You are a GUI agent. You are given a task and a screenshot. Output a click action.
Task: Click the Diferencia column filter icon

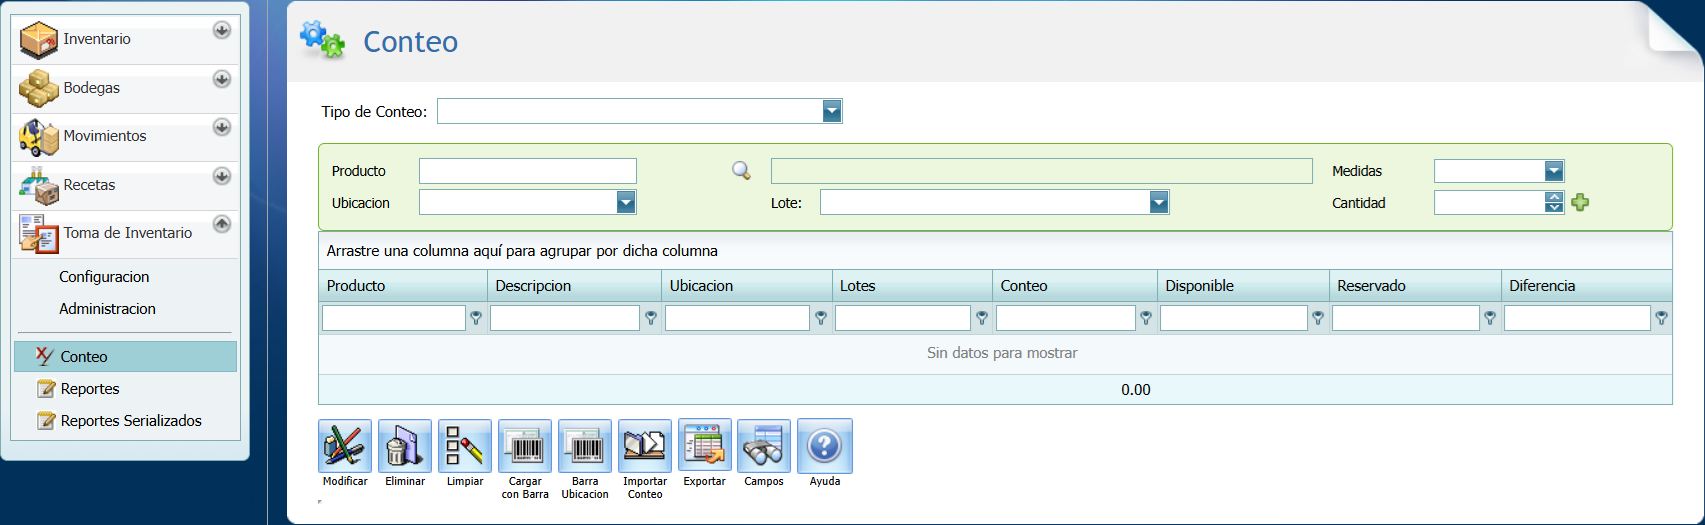(x=1661, y=318)
